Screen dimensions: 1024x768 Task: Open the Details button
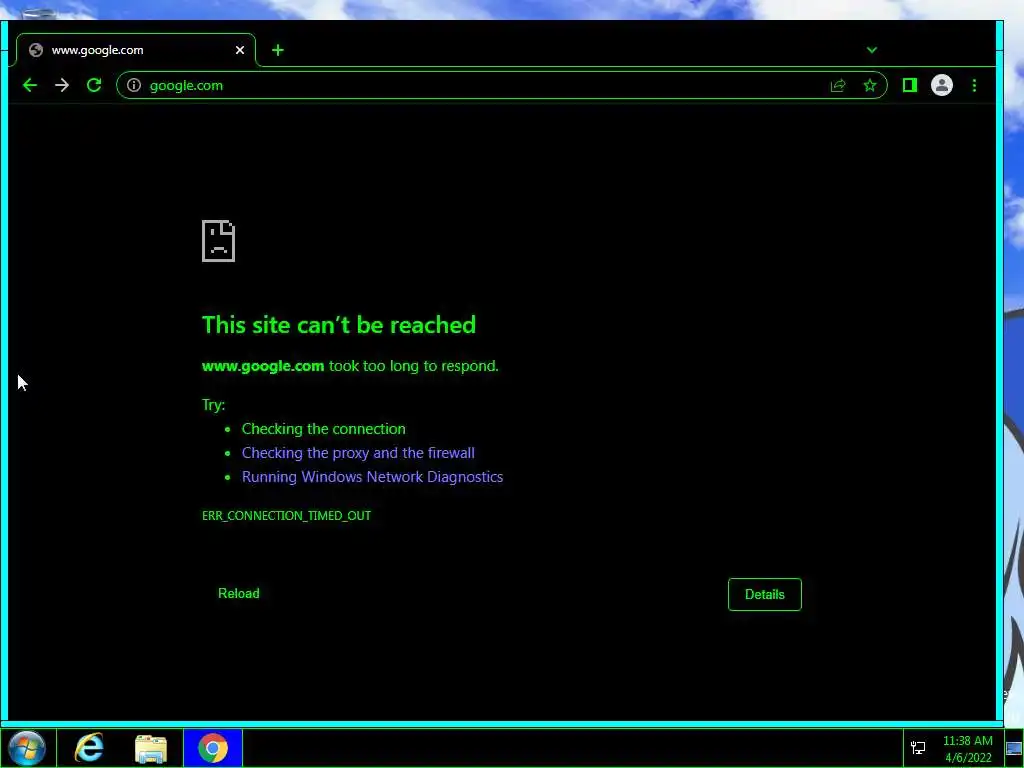click(x=765, y=594)
